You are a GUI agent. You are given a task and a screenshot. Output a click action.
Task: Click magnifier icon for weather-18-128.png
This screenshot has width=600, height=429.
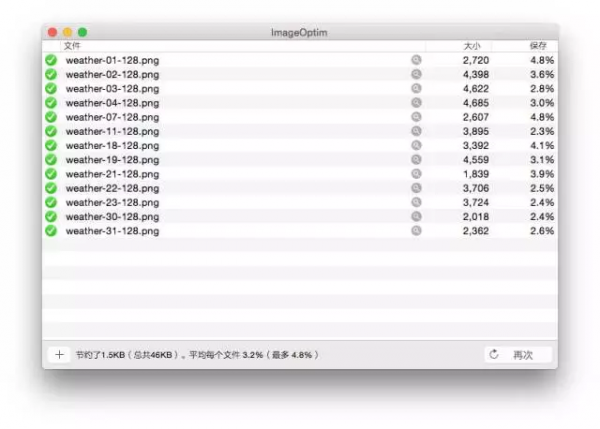[416, 145]
